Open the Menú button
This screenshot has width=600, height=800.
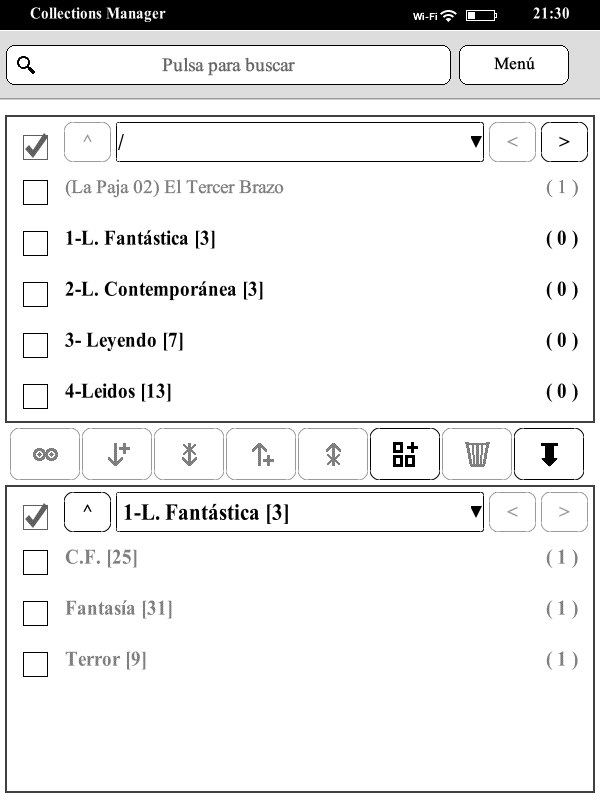(x=514, y=65)
